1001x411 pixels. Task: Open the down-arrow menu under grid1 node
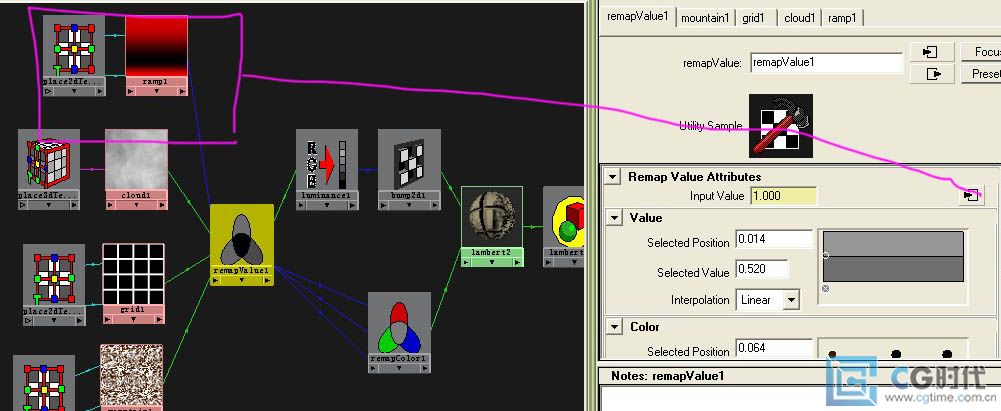pyautogui.click(x=133, y=319)
